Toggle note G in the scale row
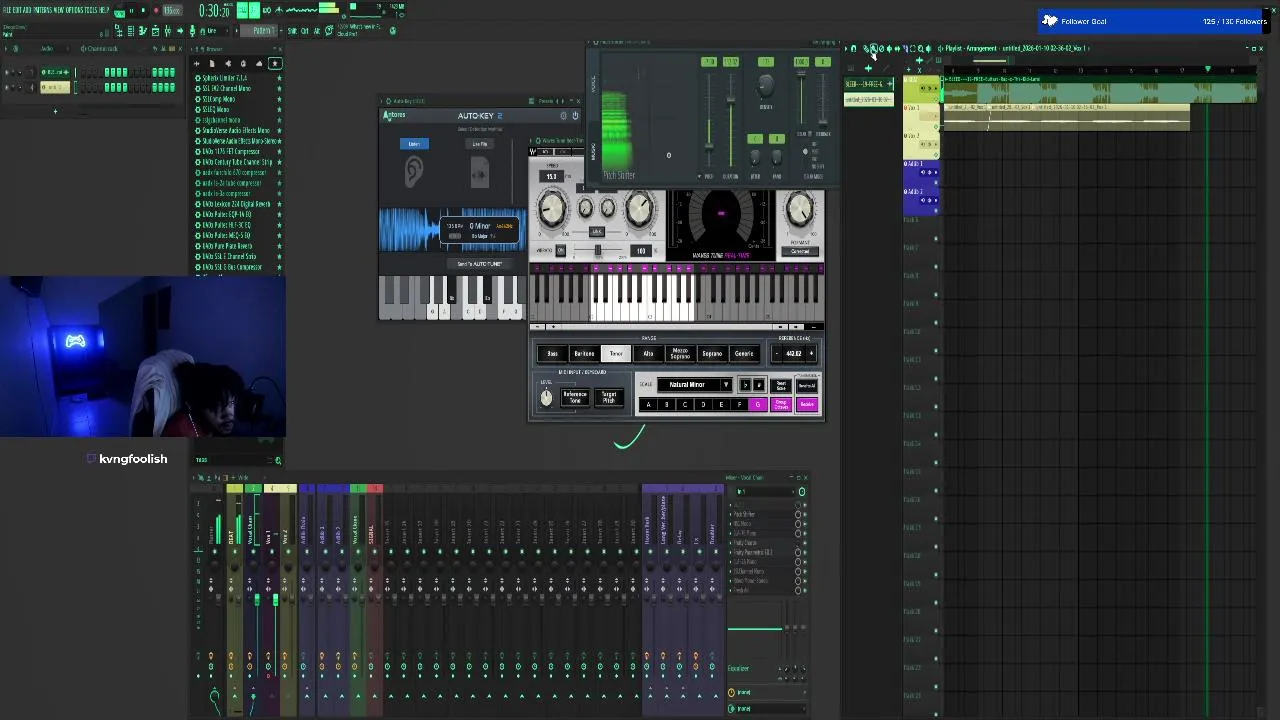Viewport: 1280px width, 720px height. pos(757,405)
